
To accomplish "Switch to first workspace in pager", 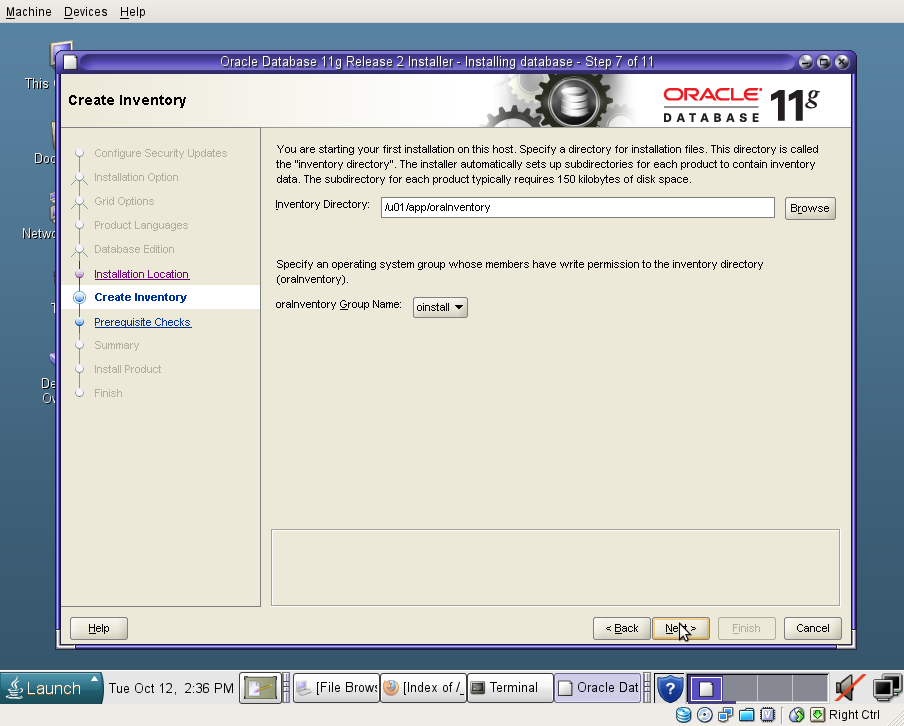I will [705, 688].
